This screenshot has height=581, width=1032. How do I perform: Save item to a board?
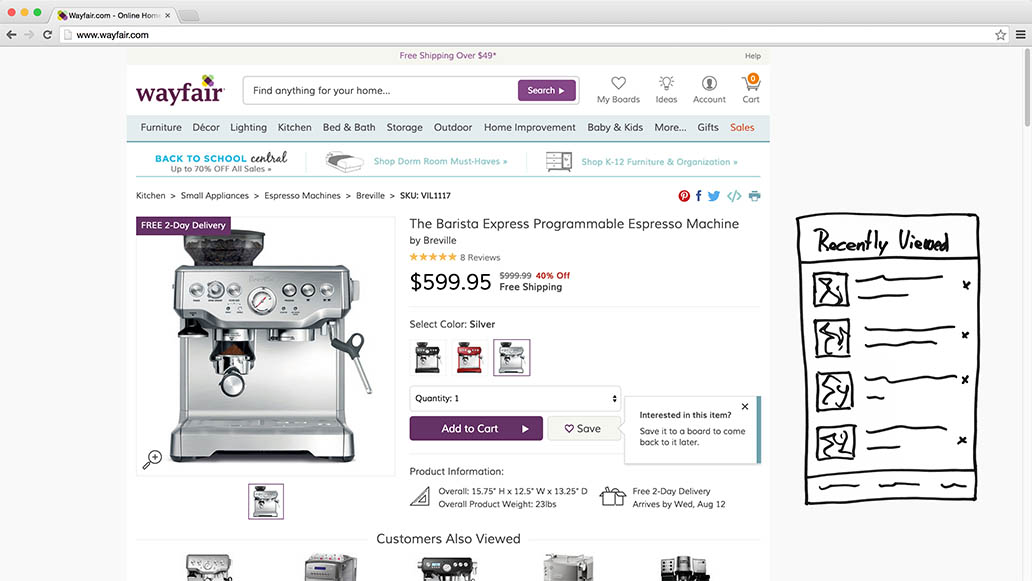[x=584, y=428]
